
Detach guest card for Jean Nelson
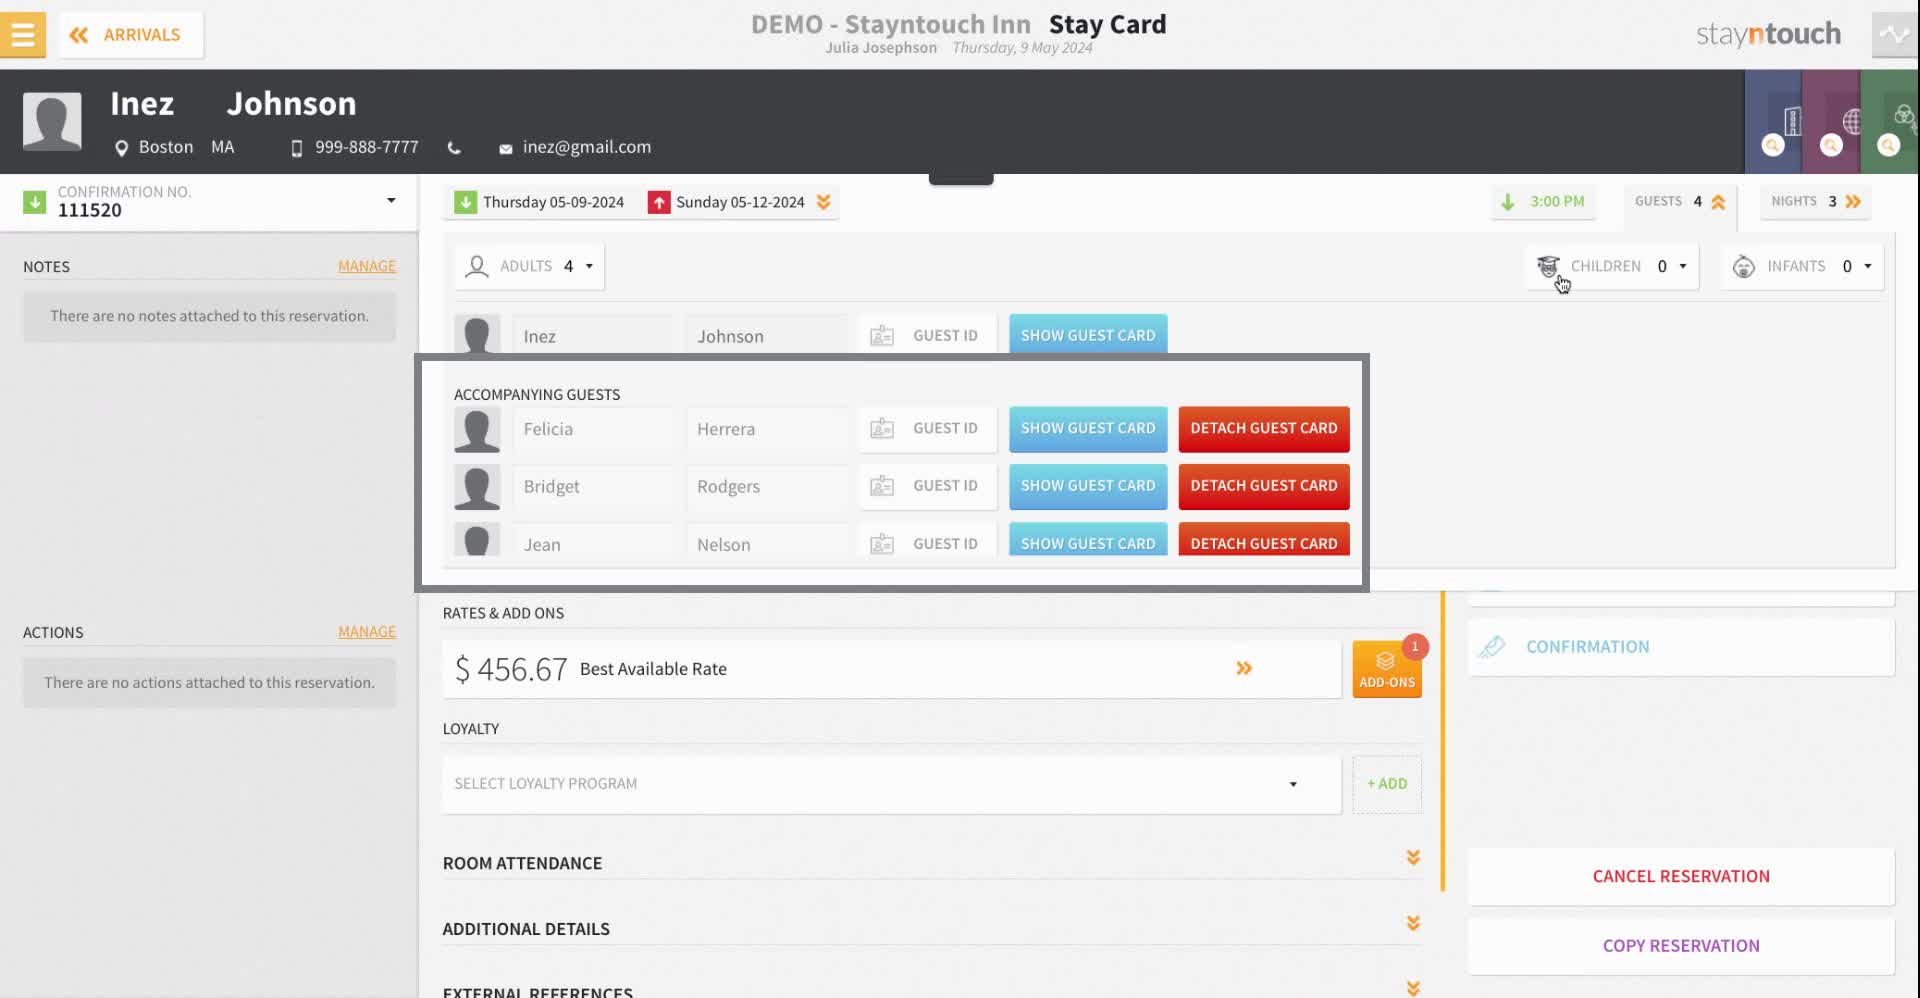[x=1264, y=541]
